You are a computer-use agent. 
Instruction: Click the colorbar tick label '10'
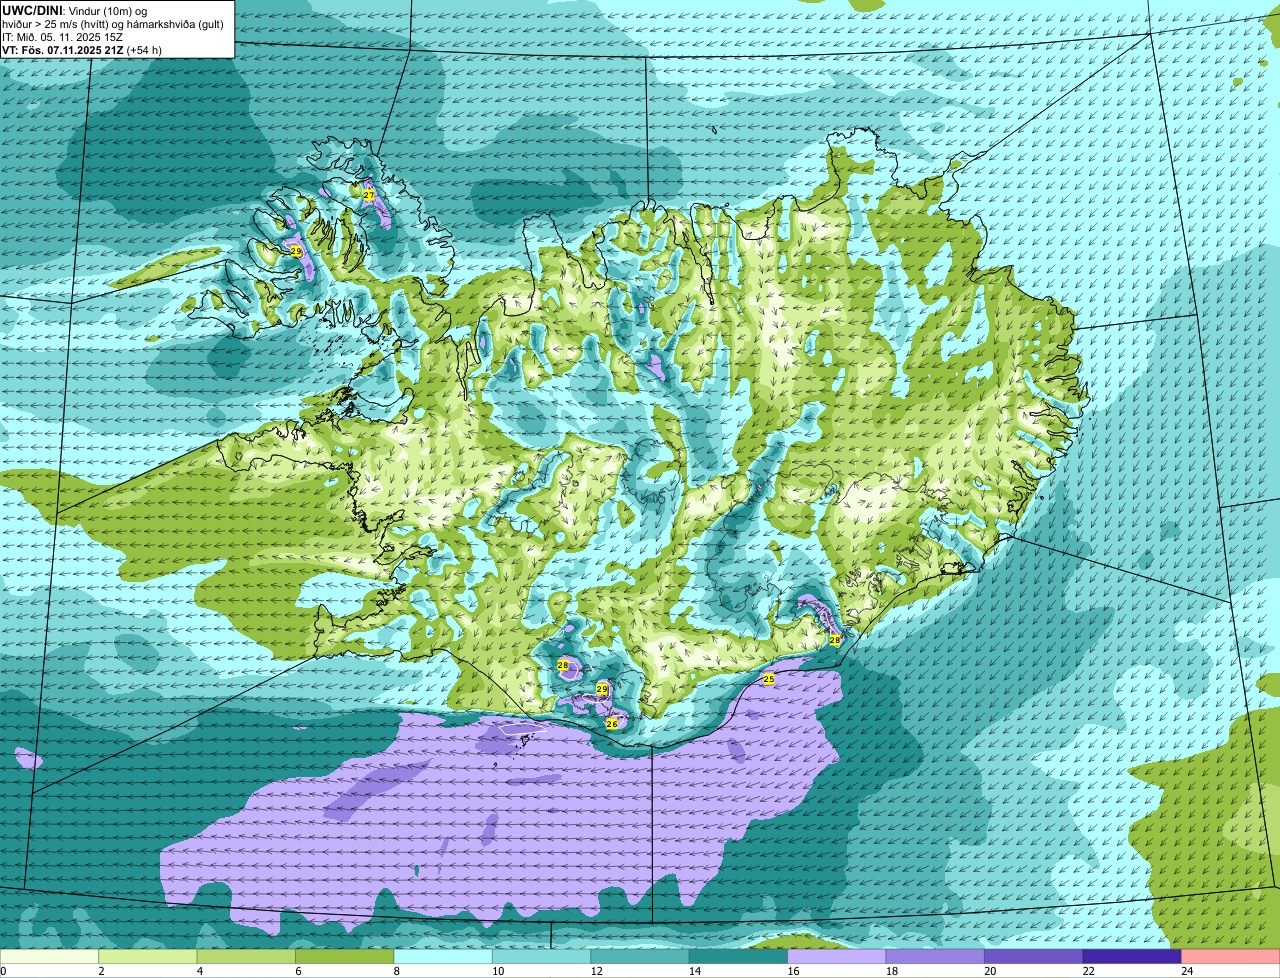point(498,971)
